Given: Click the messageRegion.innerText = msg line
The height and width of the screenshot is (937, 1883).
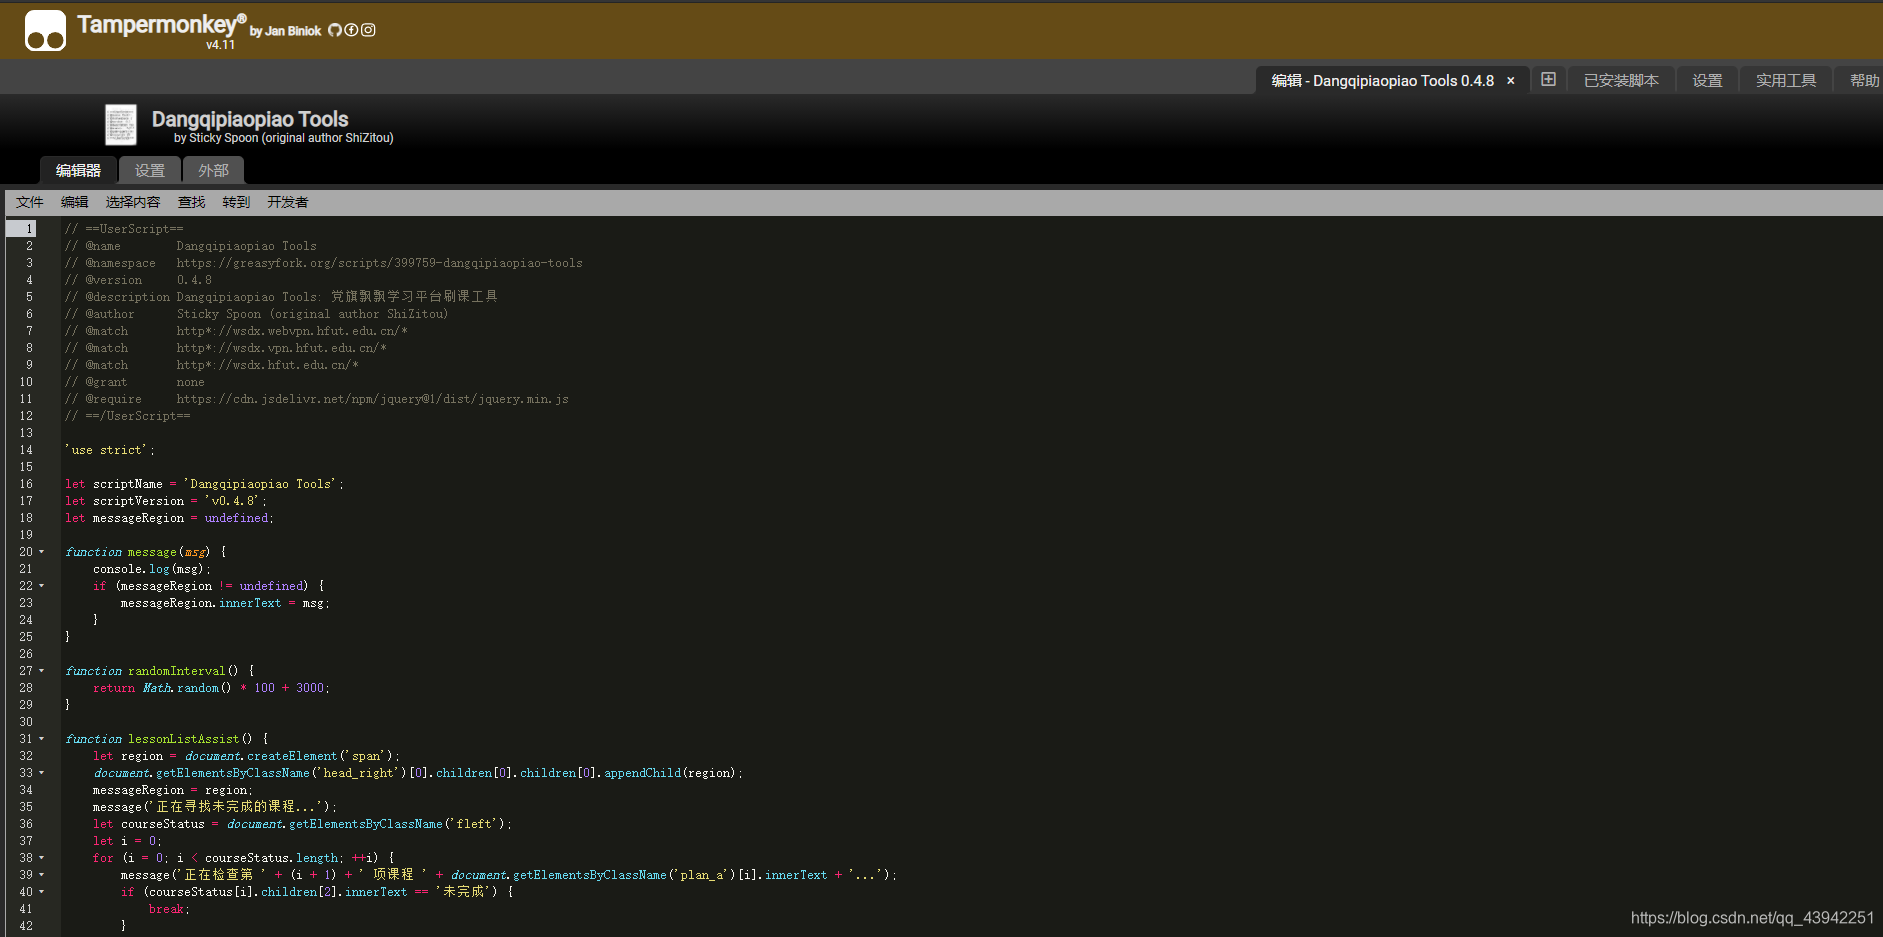Looking at the screenshot, I should [225, 603].
